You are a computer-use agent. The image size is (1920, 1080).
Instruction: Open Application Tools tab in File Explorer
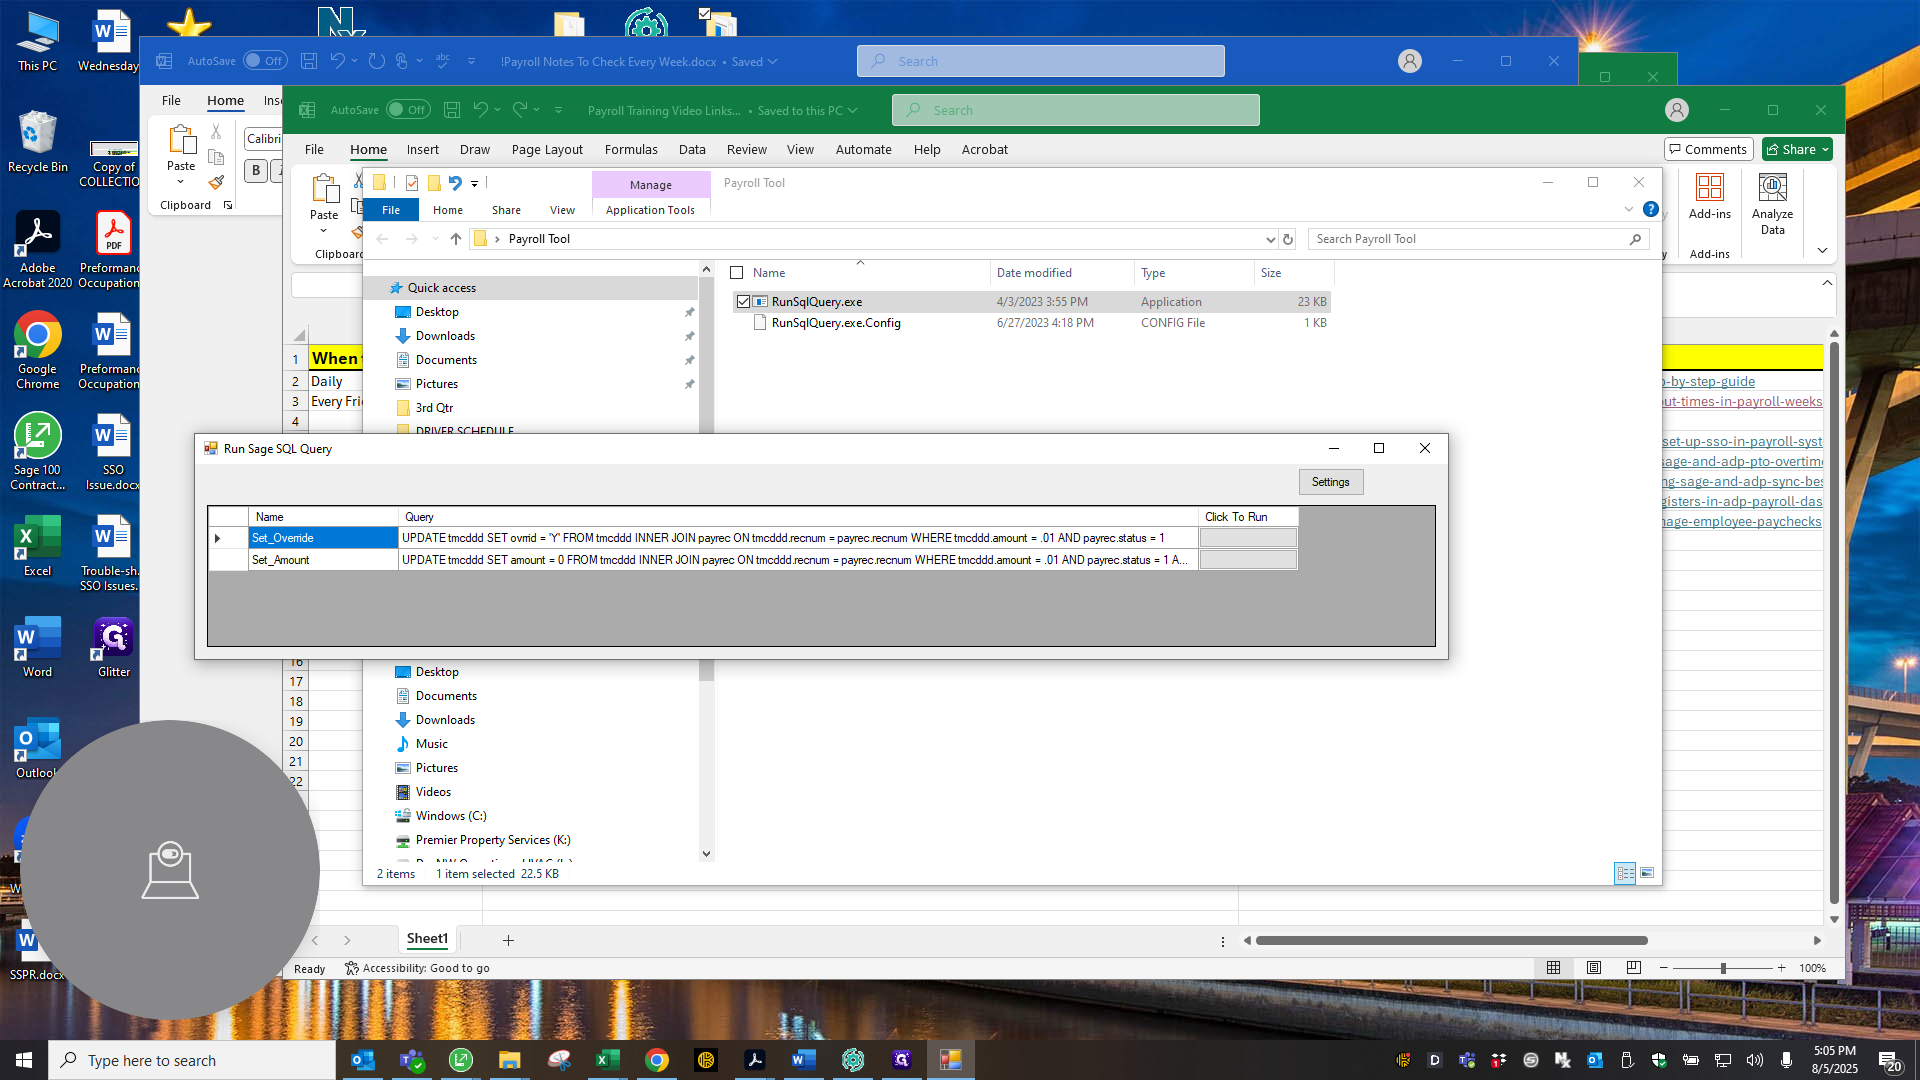(650, 210)
